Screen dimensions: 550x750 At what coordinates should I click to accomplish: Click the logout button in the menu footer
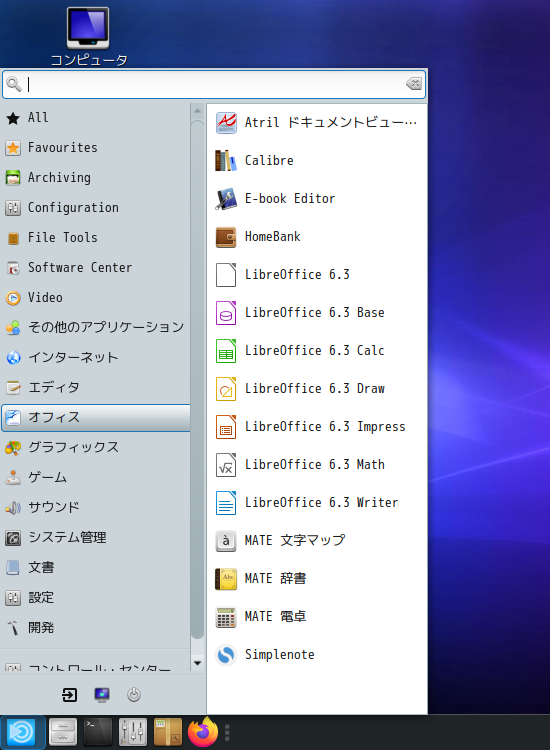click(x=70, y=695)
